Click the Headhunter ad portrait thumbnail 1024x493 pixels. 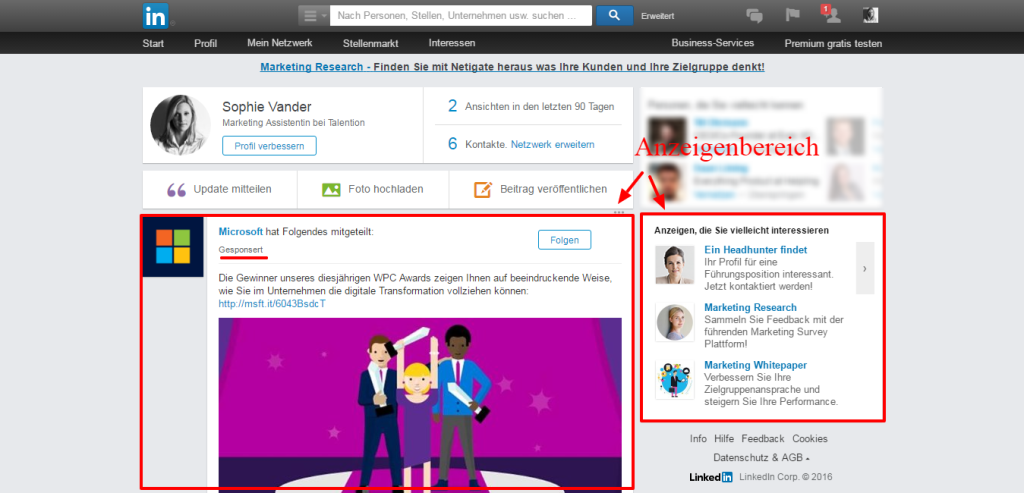click(x=675, y=265)
